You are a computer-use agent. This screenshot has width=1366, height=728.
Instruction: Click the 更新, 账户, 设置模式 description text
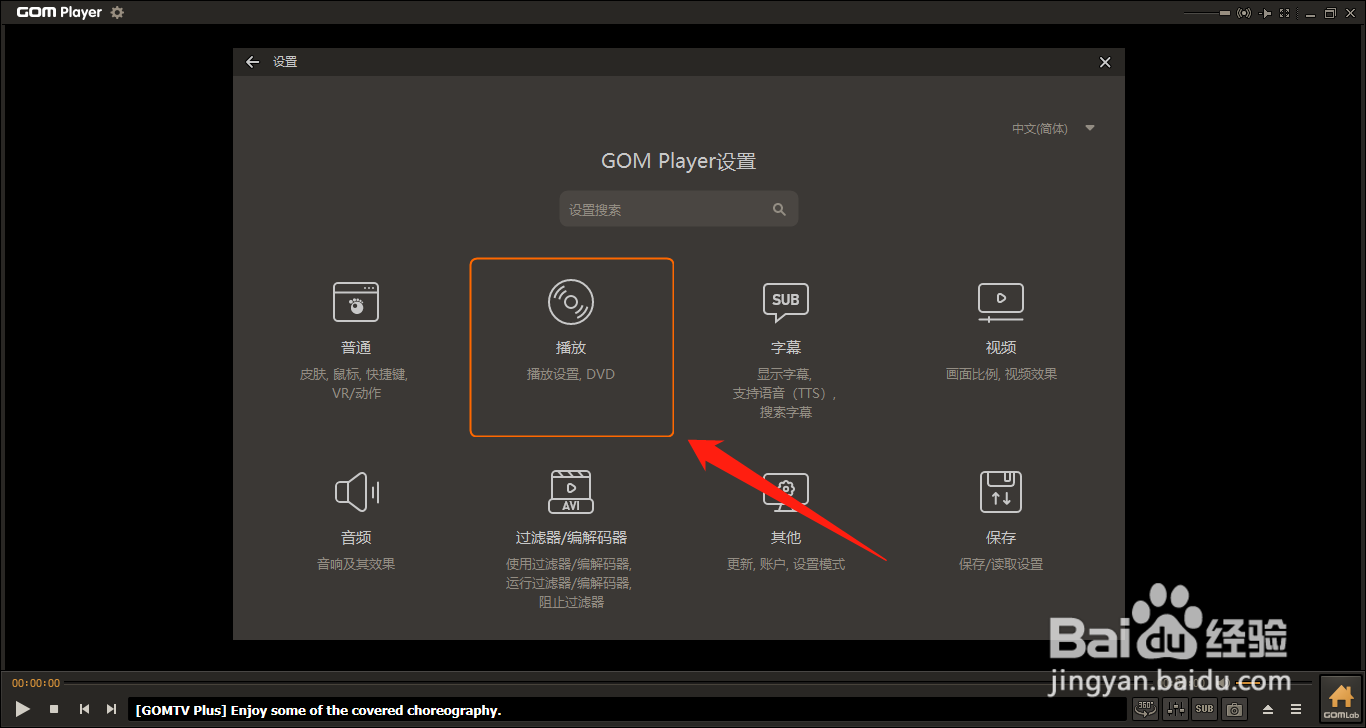tap(786, 564)
